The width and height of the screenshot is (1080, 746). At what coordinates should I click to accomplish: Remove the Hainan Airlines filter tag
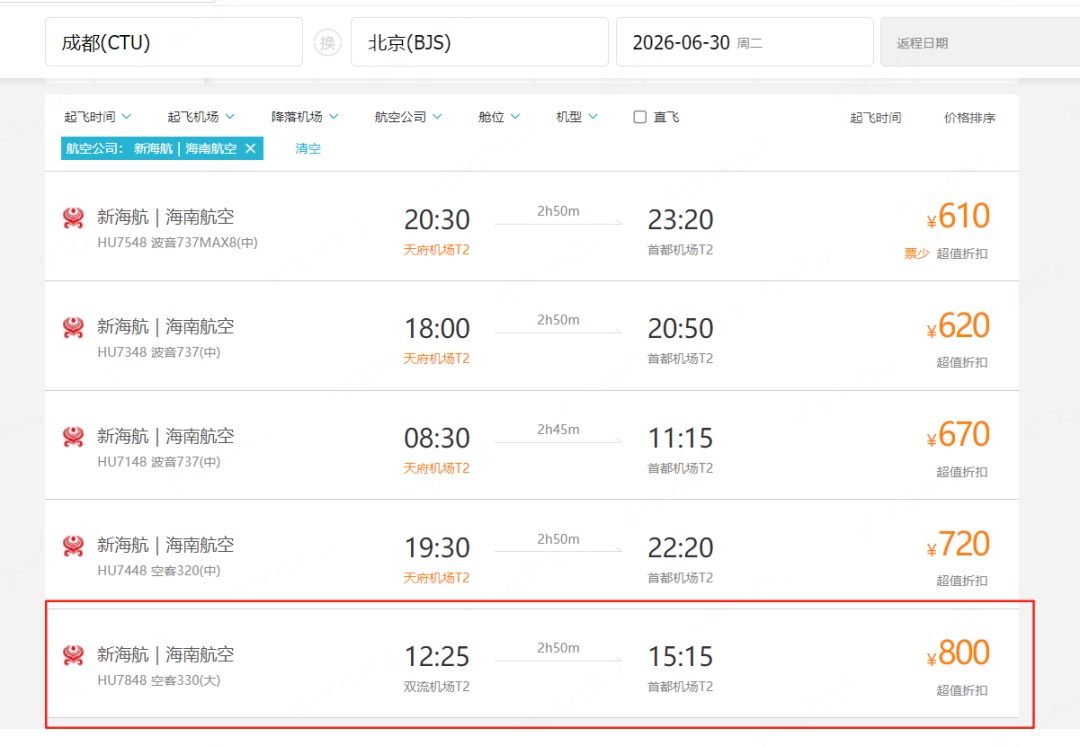pos(251,148)
